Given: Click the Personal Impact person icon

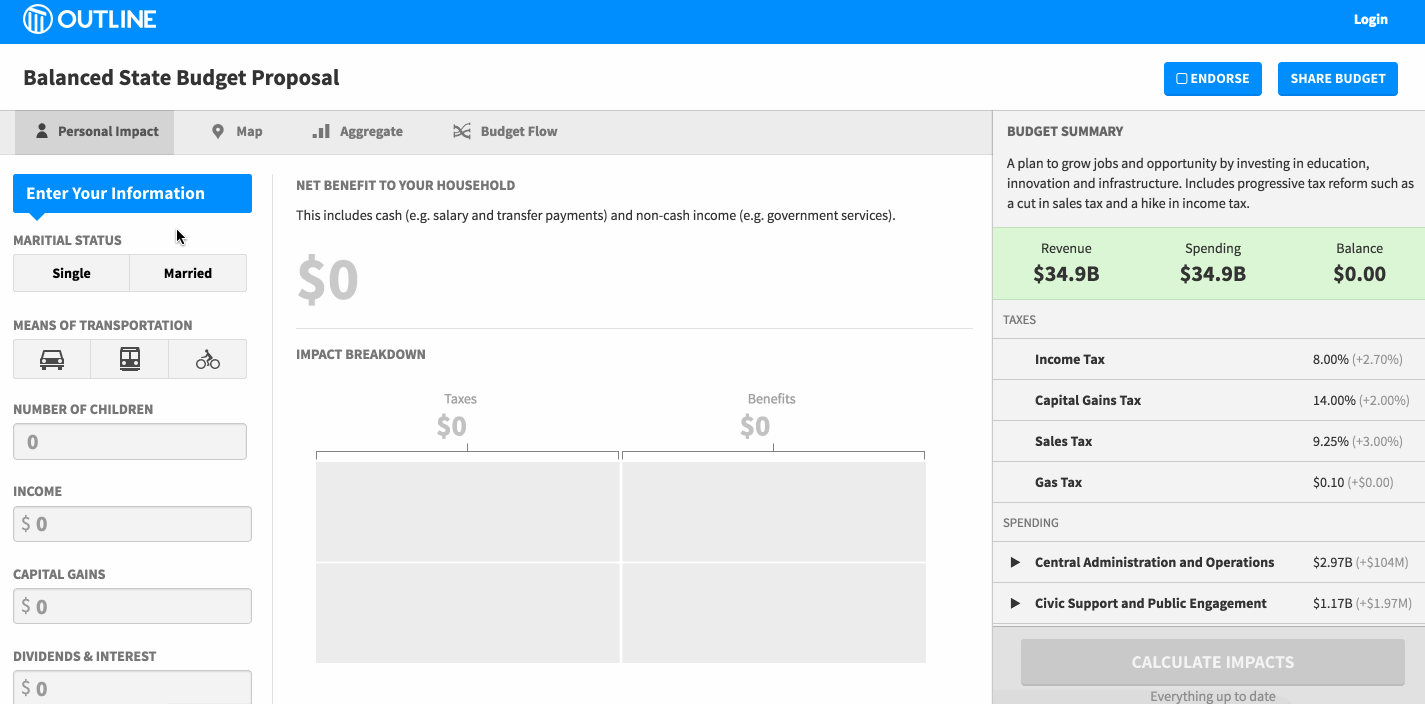Looking at the screenshot, I should [42, 131].
